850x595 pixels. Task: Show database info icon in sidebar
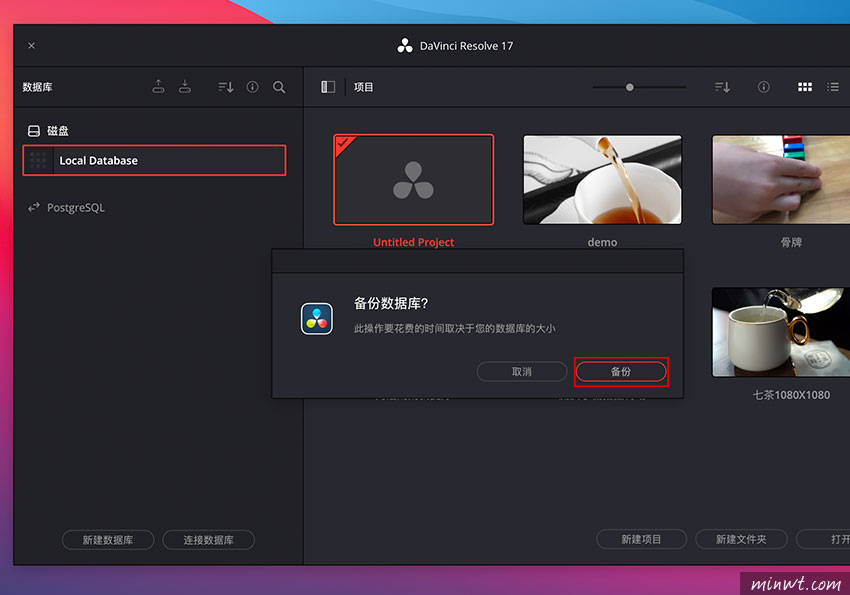click(253, 87)
